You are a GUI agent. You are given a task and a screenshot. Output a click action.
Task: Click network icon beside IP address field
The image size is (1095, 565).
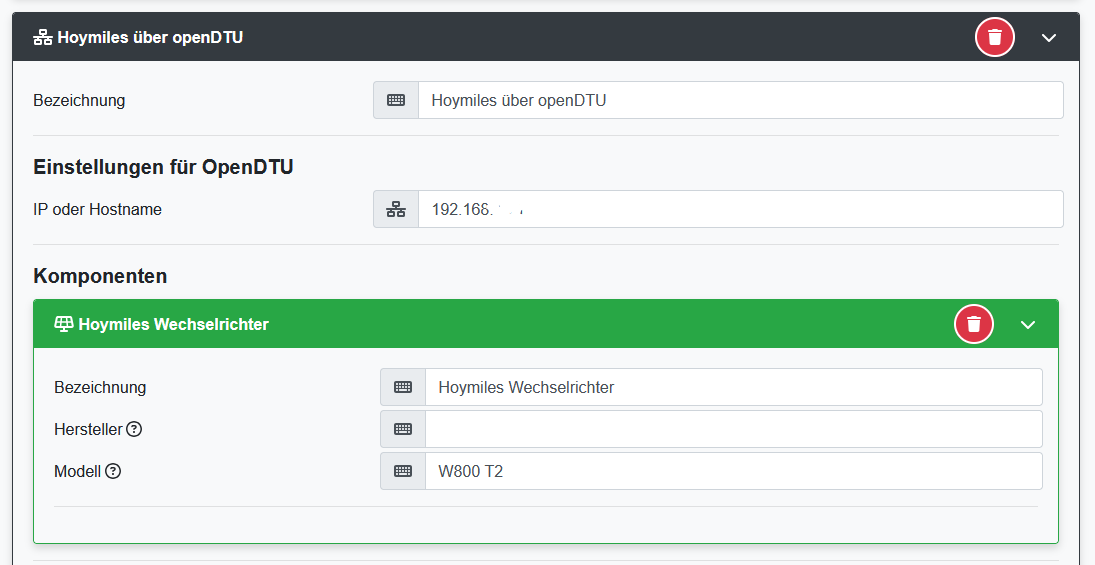(396, 210)
